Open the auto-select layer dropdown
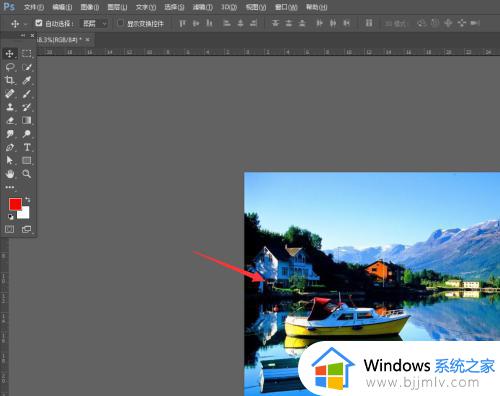500x396 pixels. tap(93, 23)
